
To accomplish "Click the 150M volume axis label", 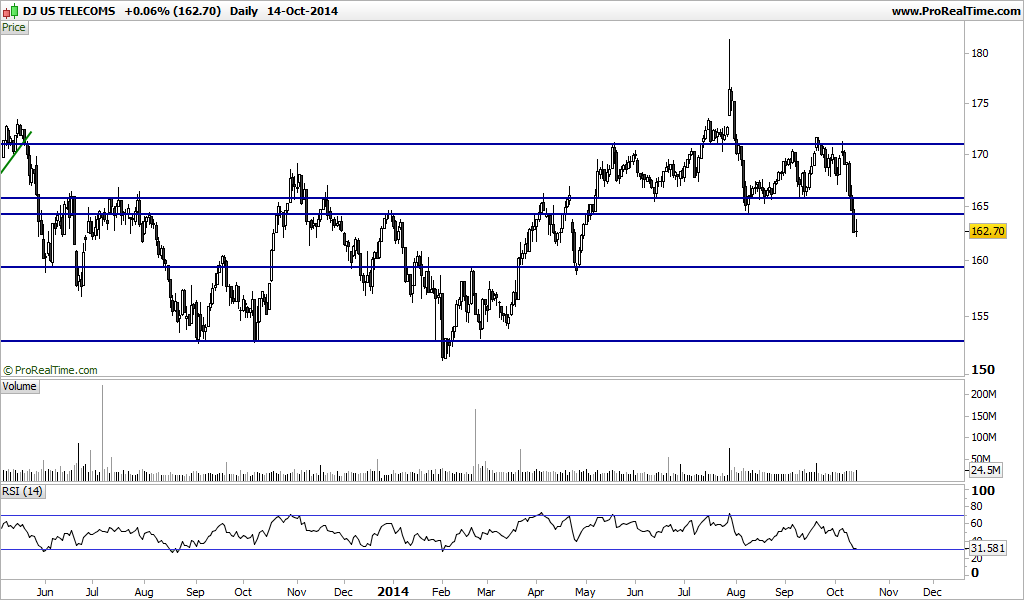I will [984, 416].
